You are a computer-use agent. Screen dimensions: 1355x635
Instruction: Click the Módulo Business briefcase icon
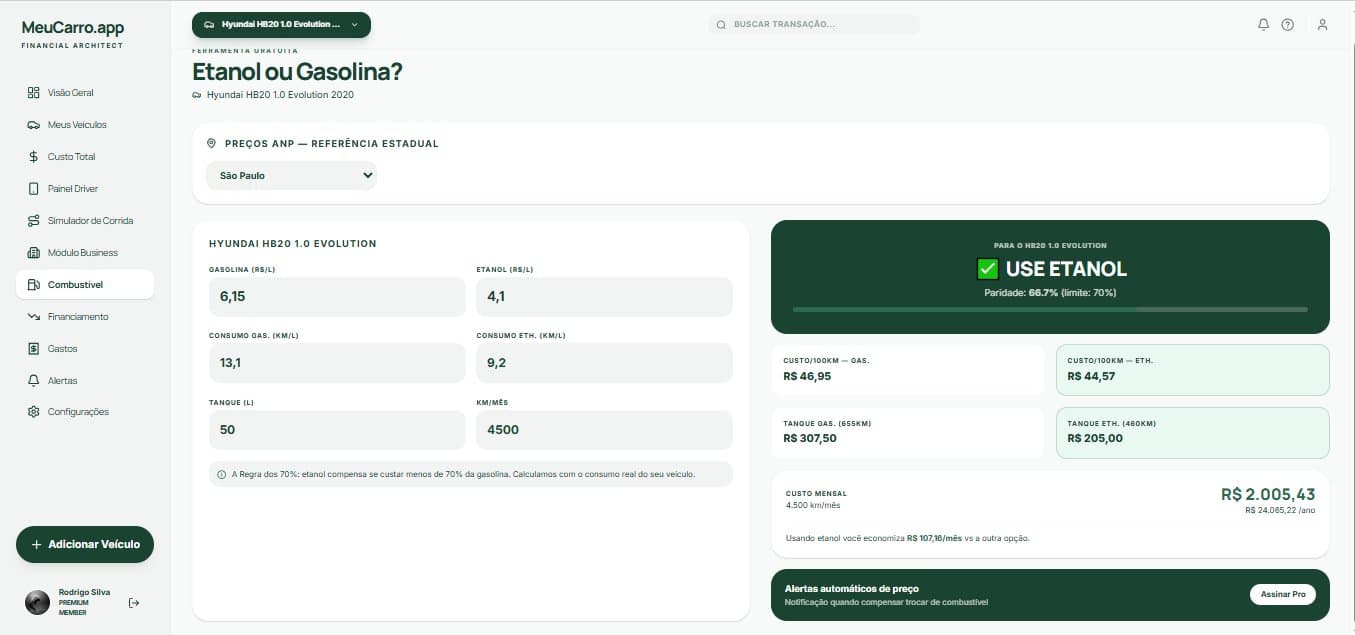[x=33, y=253]
